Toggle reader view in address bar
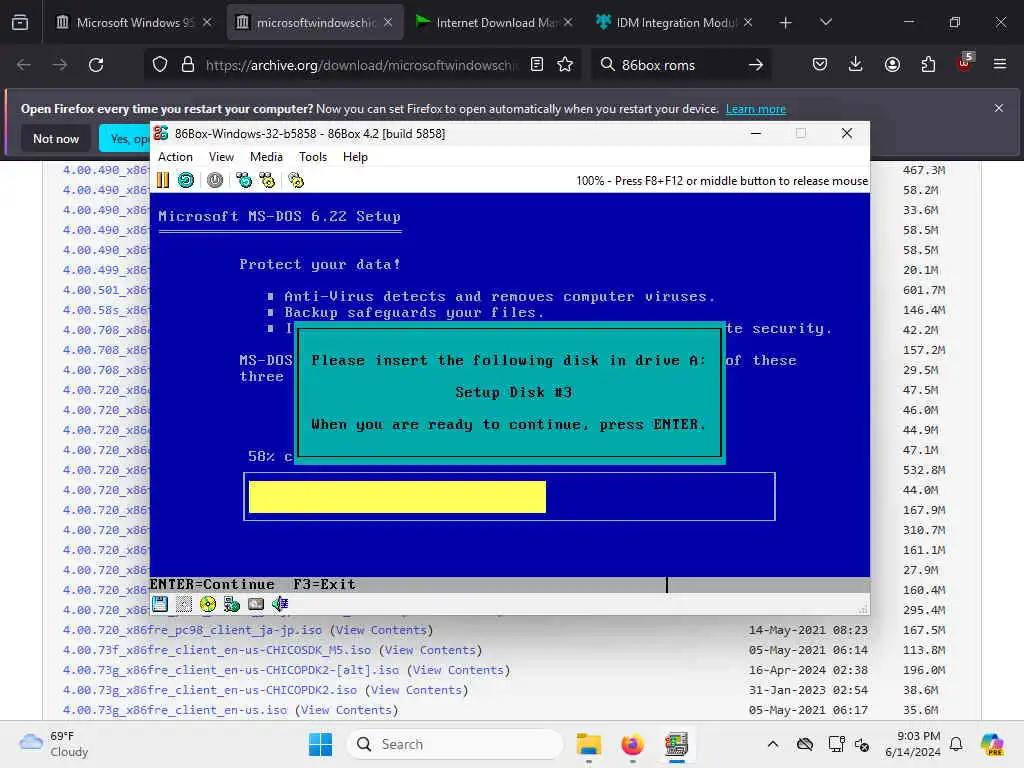1024x768 pixels. click(537, 65)
